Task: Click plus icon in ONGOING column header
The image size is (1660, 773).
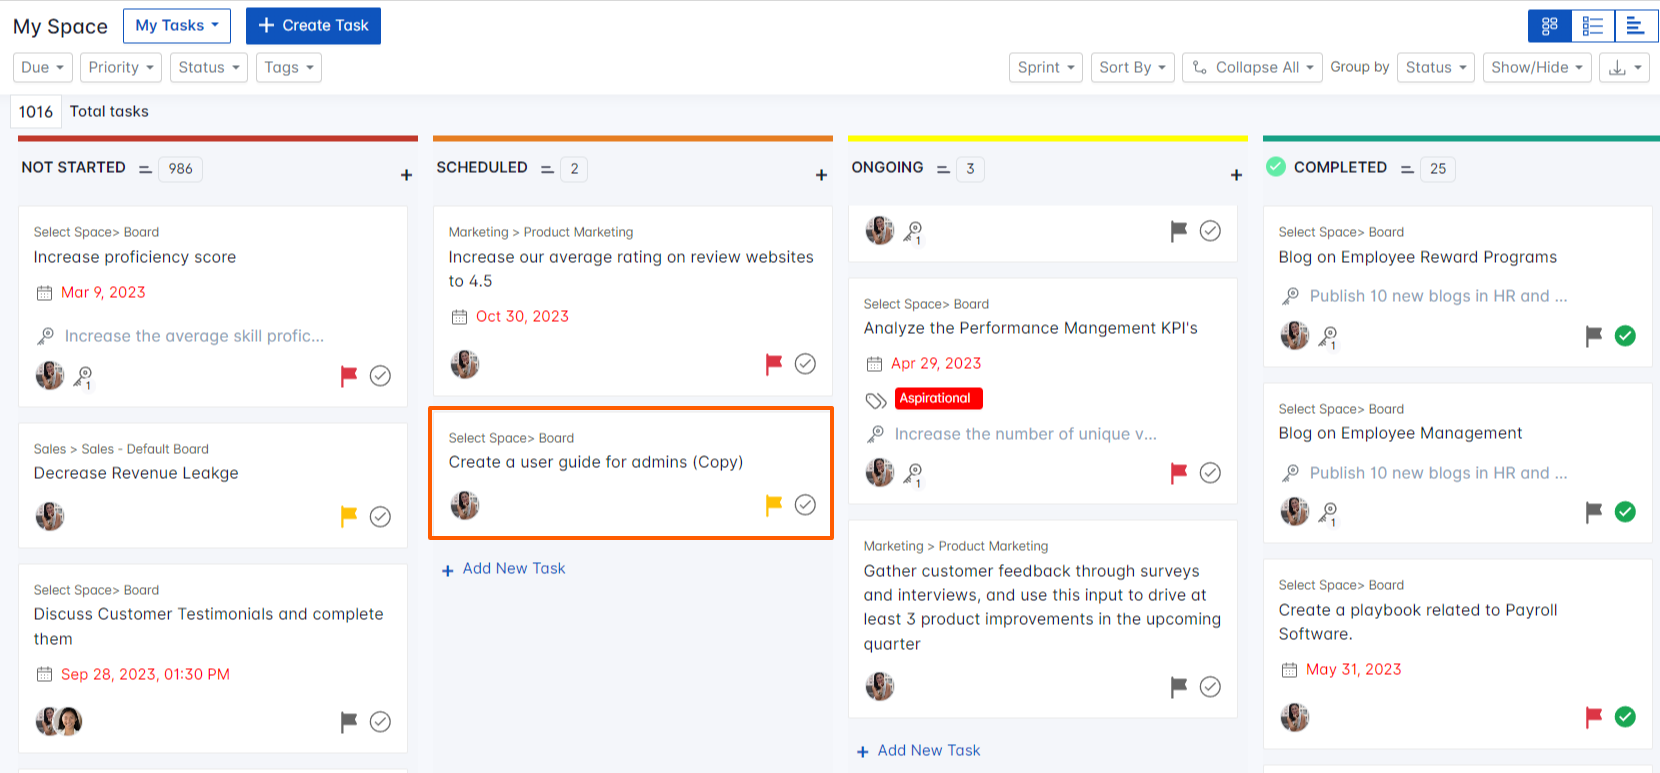Action: [x=1236, y=175]
